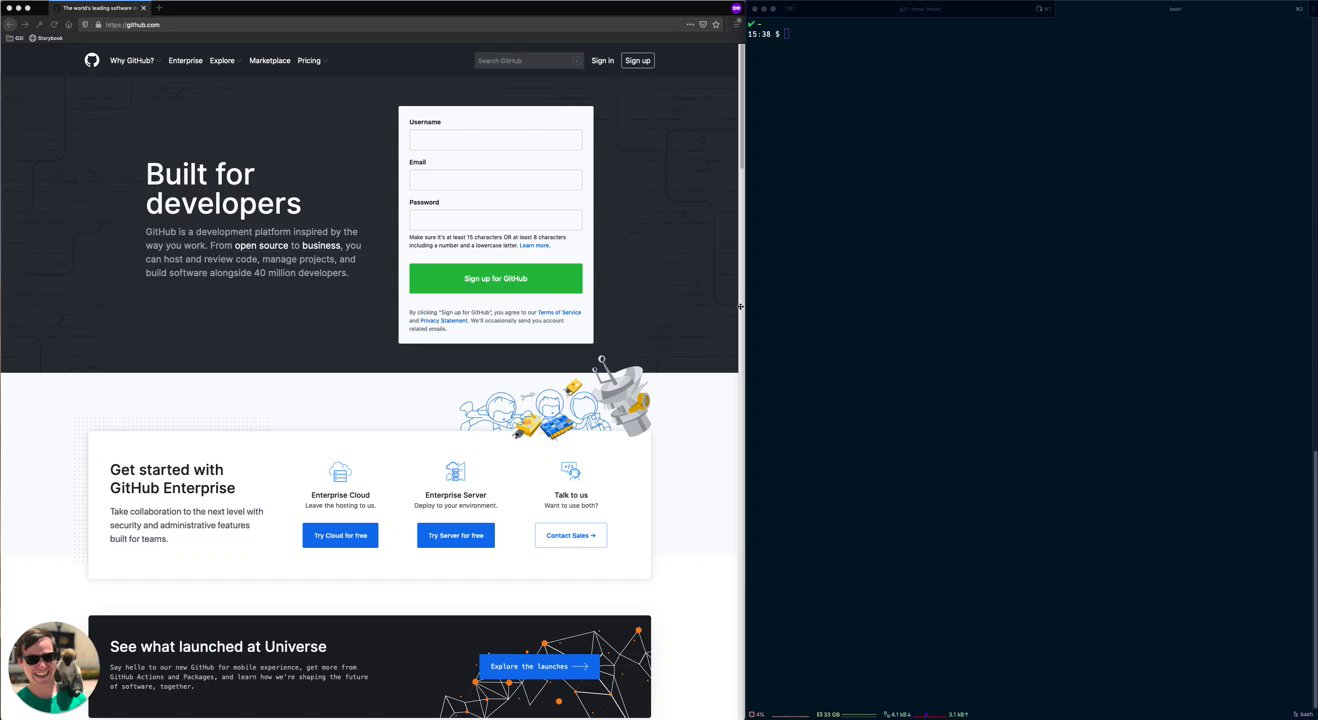Open the browser hamburger menu
The width and height of the screenshot is (1318, 720).
point(737,24)
